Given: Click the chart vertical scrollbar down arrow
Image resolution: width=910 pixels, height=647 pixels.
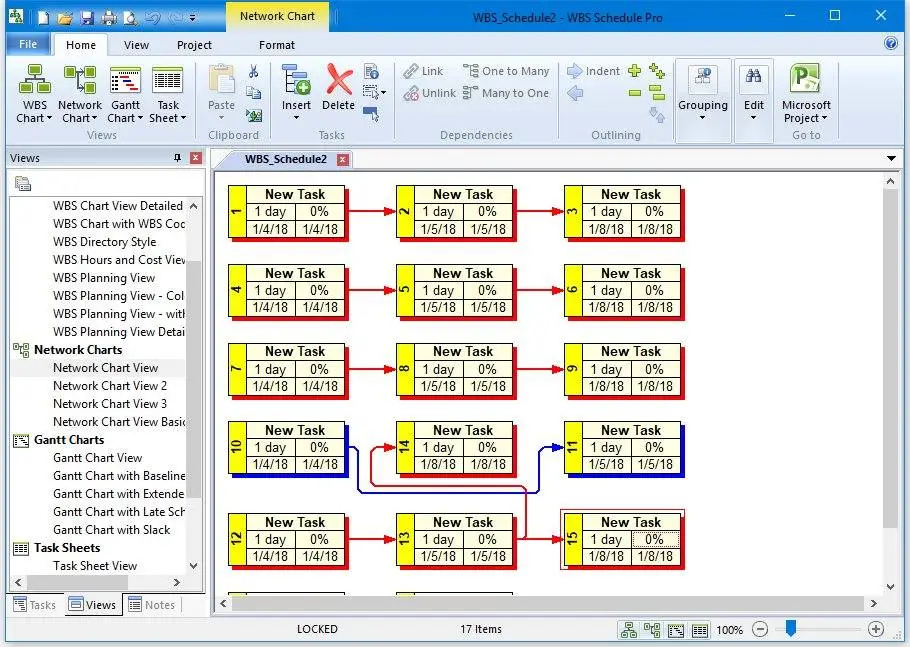Looking at the screenshot, I should pyautogui.click(x=890, y=587).
